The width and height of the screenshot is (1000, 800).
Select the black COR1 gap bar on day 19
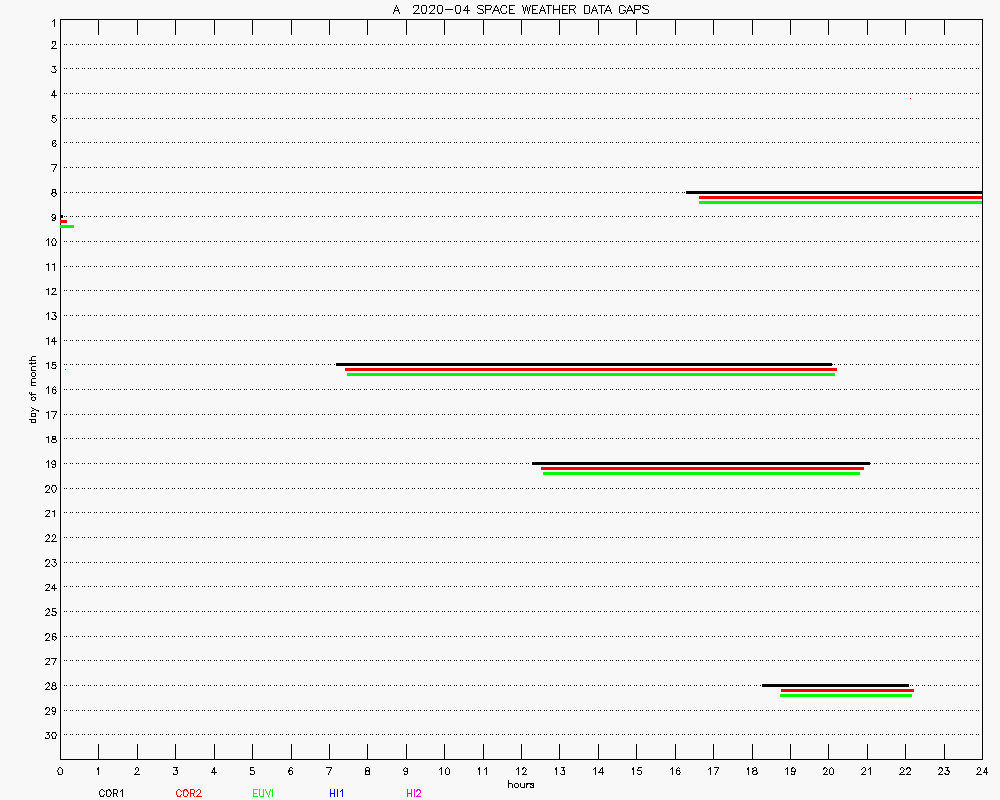tap(701, 463)
